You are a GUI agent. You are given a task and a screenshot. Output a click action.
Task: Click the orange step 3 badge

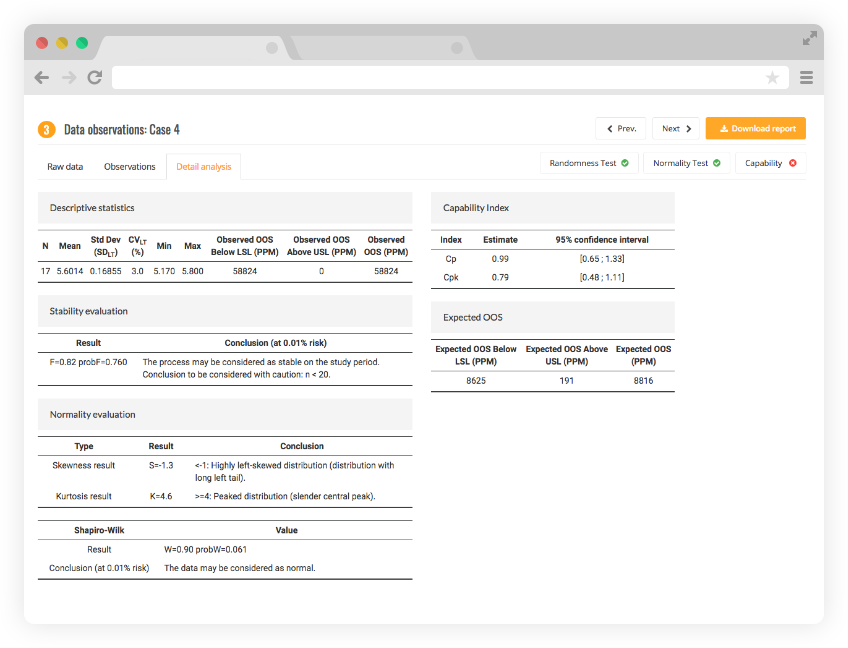pyautogui.click(x=47, y=130)
